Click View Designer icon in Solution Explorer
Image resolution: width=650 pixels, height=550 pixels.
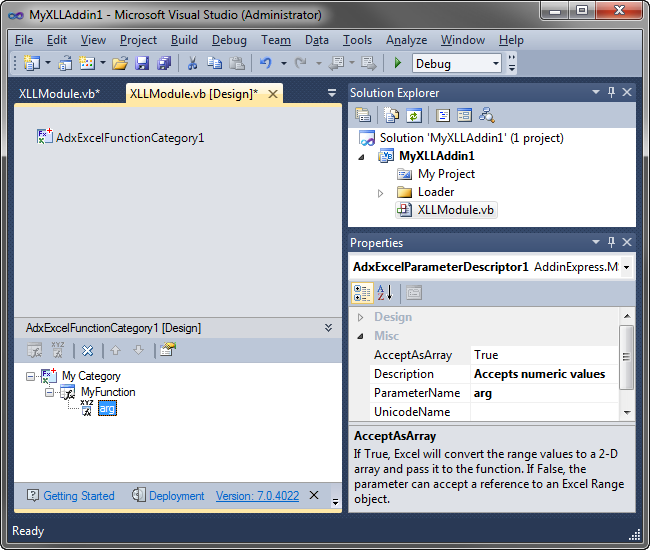464,115
